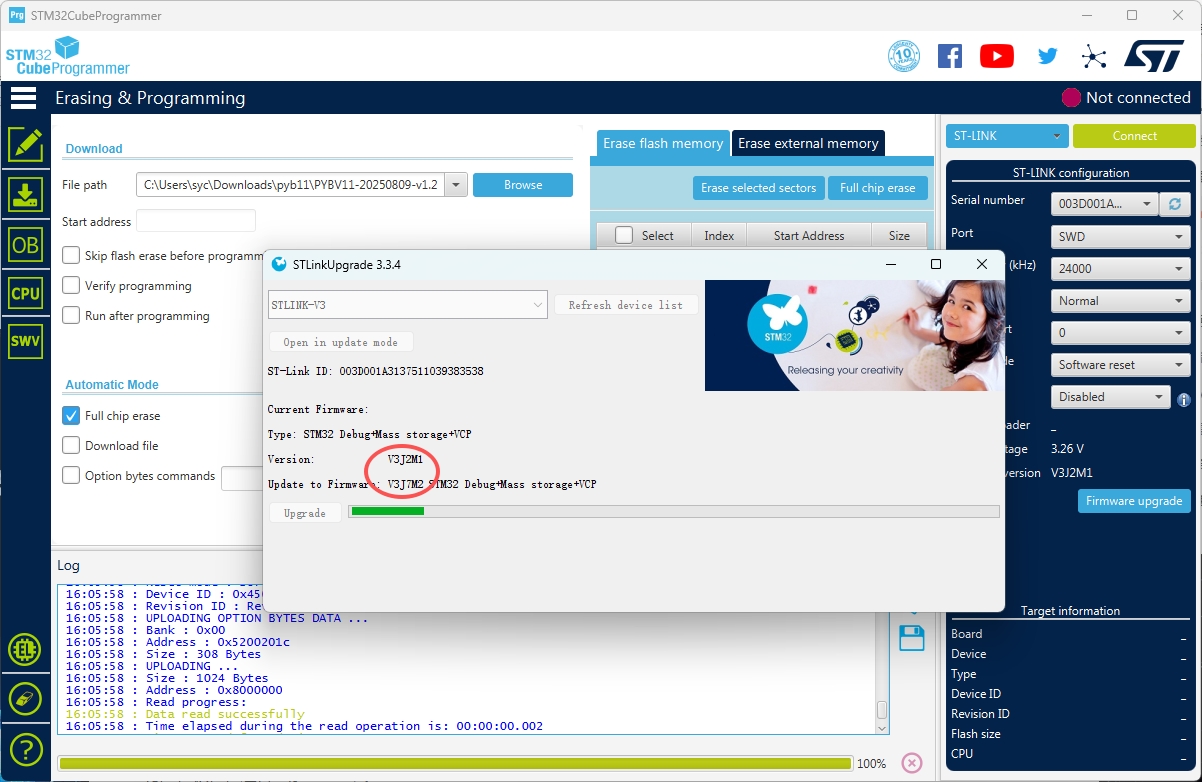Enable Run after programming checkbox
The width and height of the screenshot is (1202, 782).
(71, 315)
